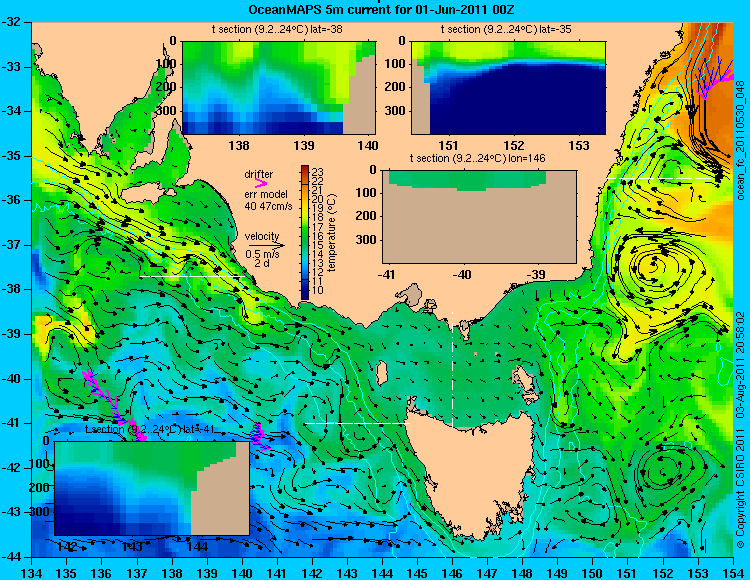Click King Island in Bass Strait
The image size is (750, 580).
382,371
